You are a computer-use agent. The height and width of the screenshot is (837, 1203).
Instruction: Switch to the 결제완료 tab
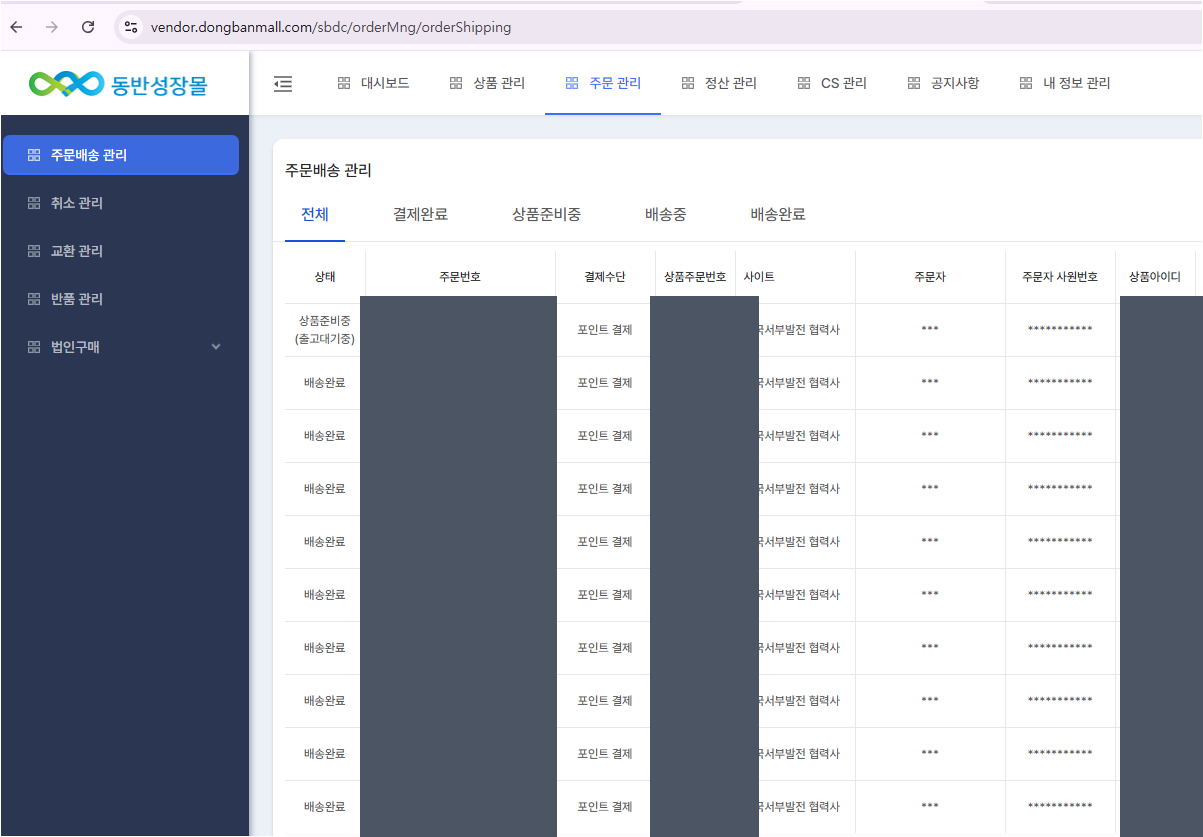tap(420, 214)
